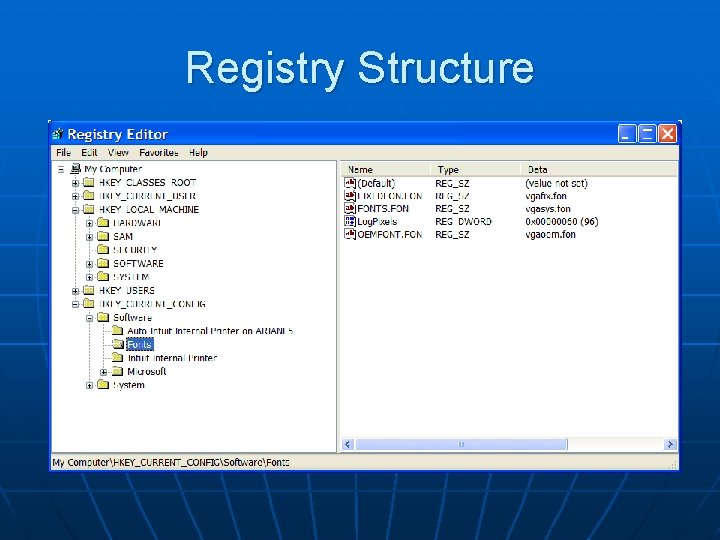720x540 pixels.
Task: Expand the Microsoft key
Action: click(x=104, y=371)
